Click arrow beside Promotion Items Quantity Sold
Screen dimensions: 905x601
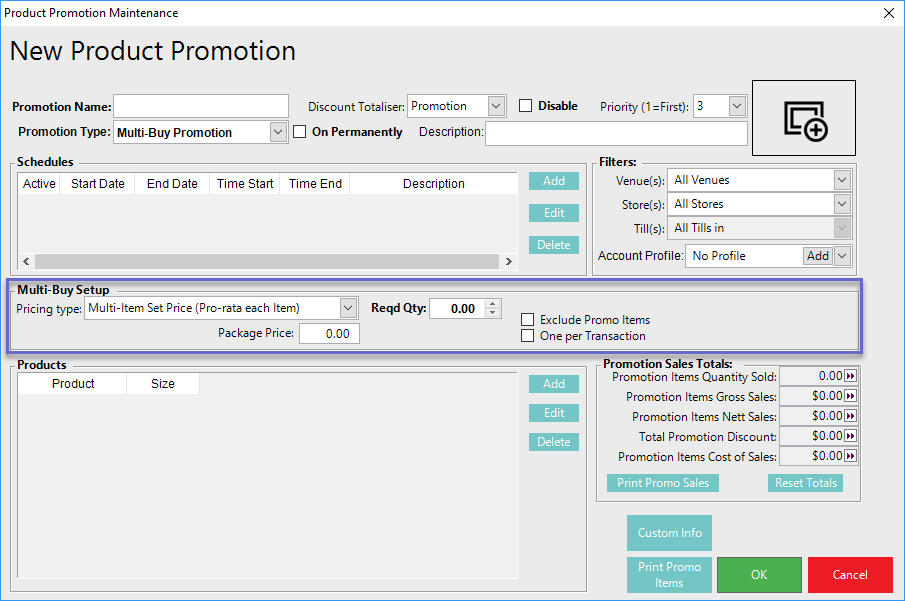pos(851,376)
